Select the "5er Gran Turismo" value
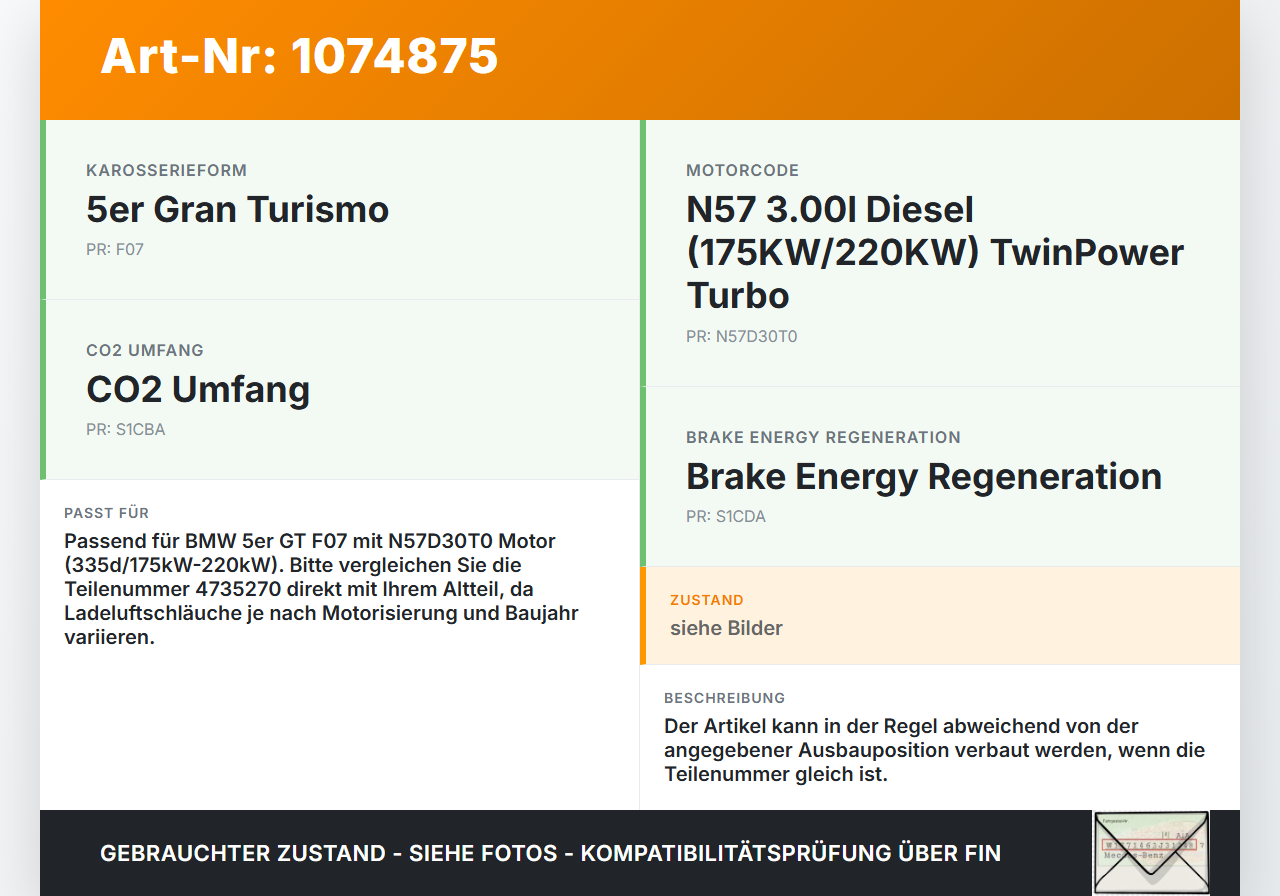 coord(238,209)
